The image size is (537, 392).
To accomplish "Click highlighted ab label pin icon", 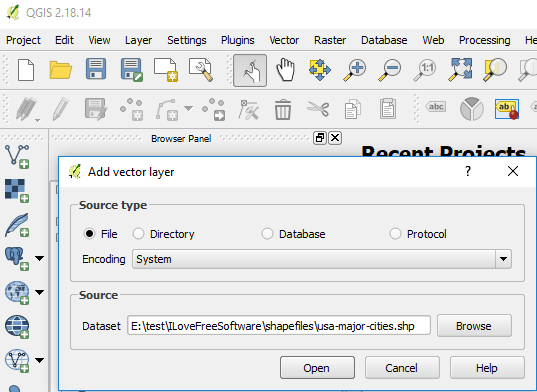I will [x=507, y=109].
